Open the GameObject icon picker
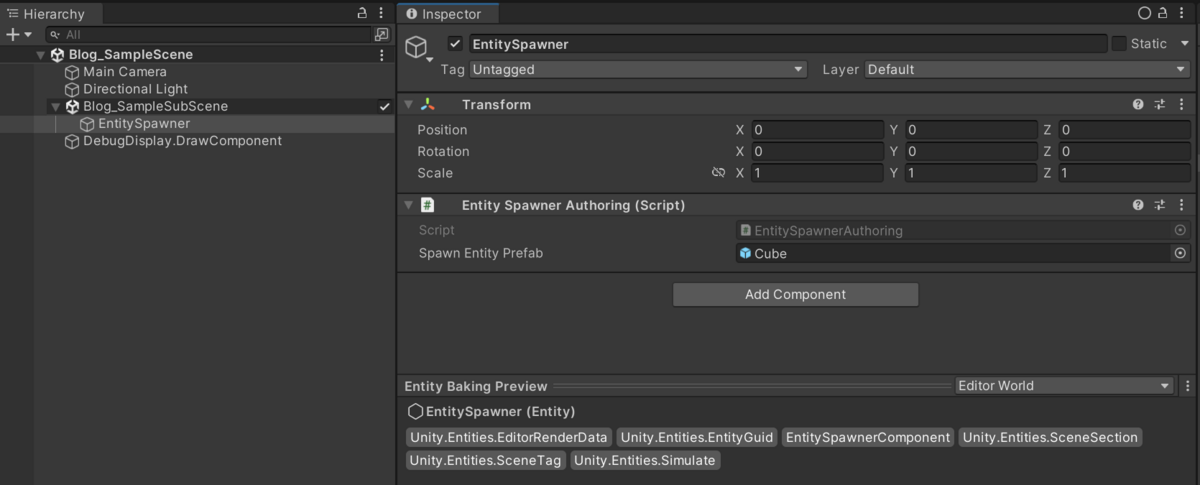1200x485 pixels. (419, 48)
